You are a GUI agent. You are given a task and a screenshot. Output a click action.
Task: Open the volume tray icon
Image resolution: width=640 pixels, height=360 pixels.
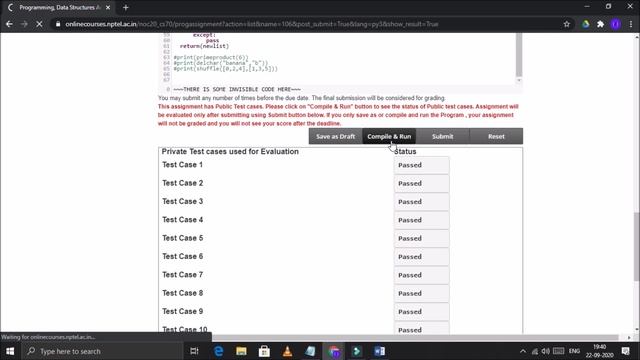pyautogui.click(x=546, y=351)
